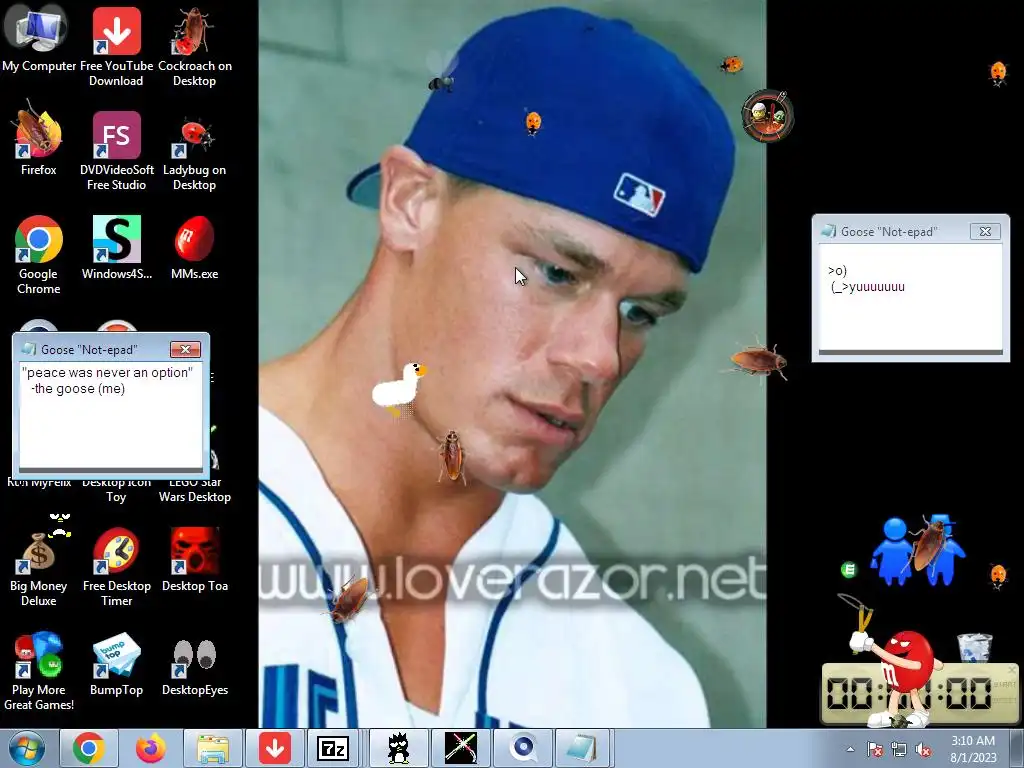Click inside the "(_>yuuuuuuu" note text area
Image resolution: width=1024 pixels, height=768 pixels.
pos(910,297)
